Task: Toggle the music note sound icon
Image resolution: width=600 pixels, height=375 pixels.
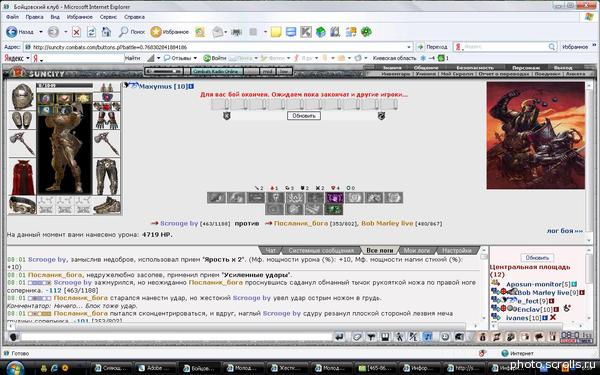Action: (x=428, y=337)
